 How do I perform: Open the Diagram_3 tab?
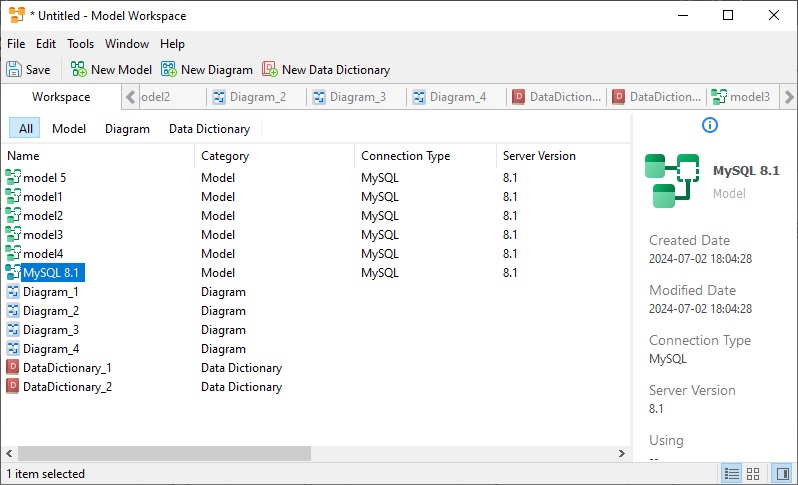(357, 97)
